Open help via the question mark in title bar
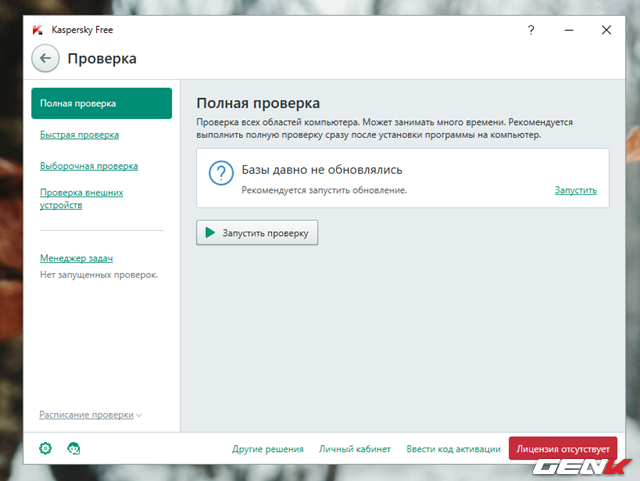Image resolution: width=640 pixels, height=481 pixels. (x=531, y=30)
